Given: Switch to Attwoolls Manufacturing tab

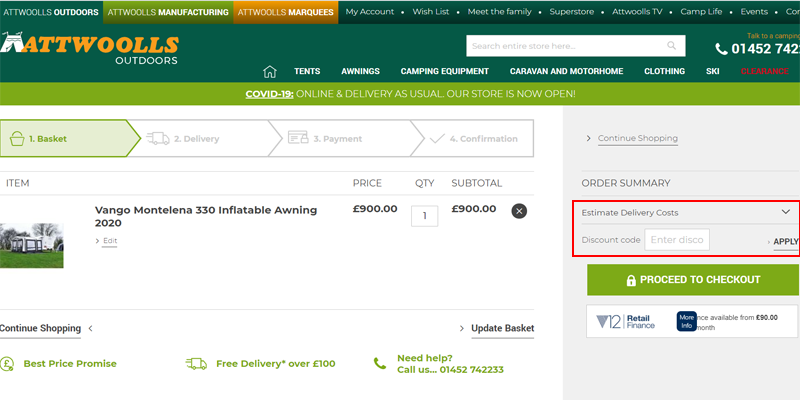Looking at the screenshot, I should tap(168, 12).
